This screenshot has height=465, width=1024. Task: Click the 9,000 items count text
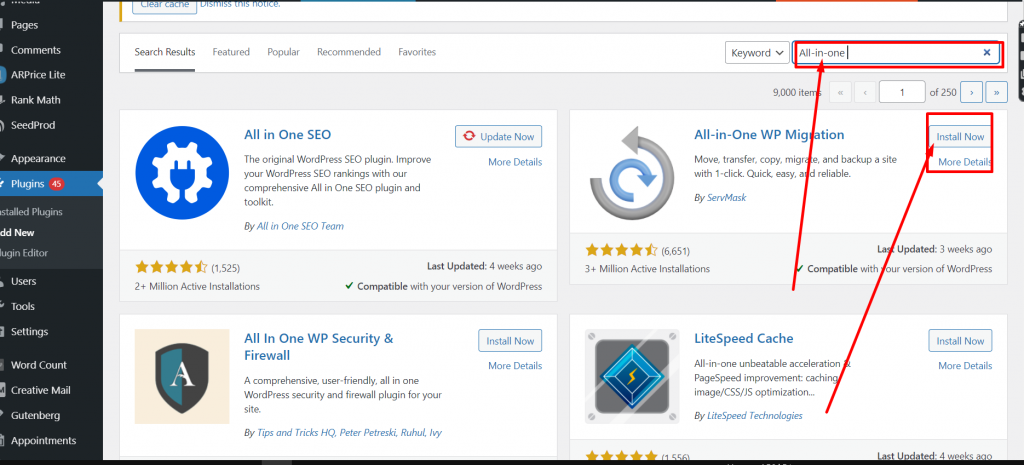pyautogui.click(x=797, y=93)
